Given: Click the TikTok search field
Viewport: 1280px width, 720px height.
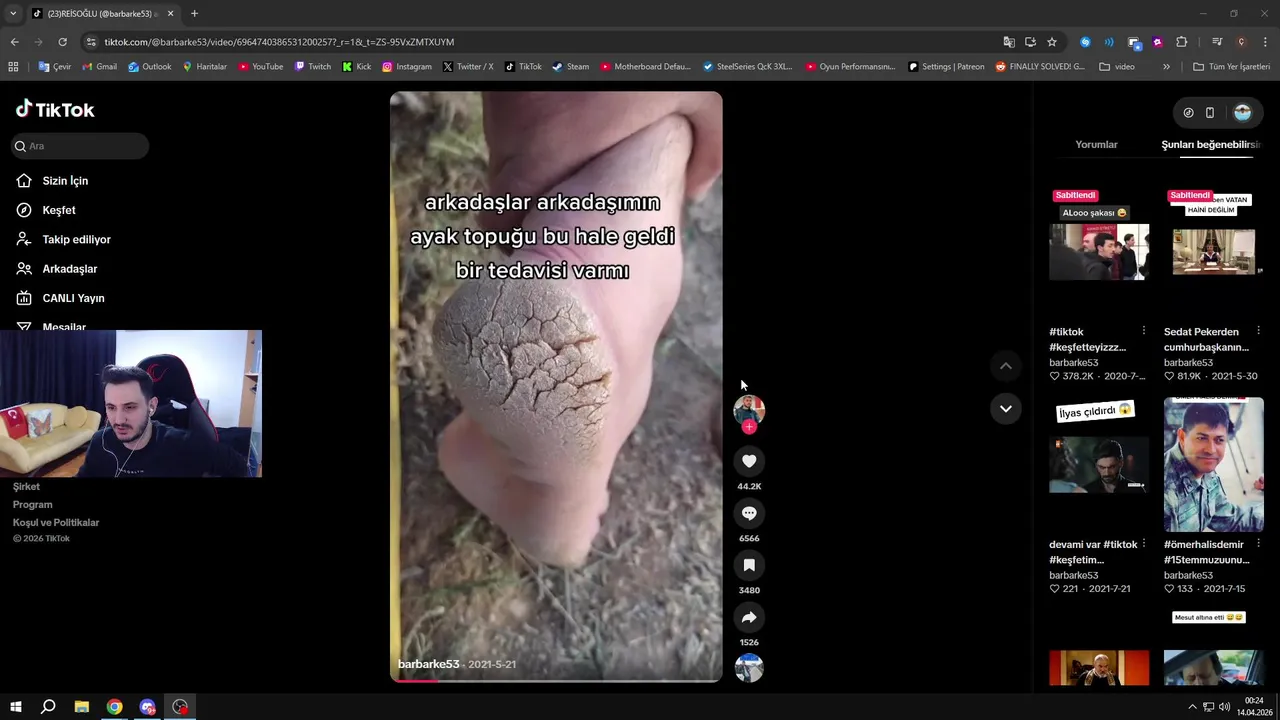Looking at the screenshot, I should coord(81,146).
